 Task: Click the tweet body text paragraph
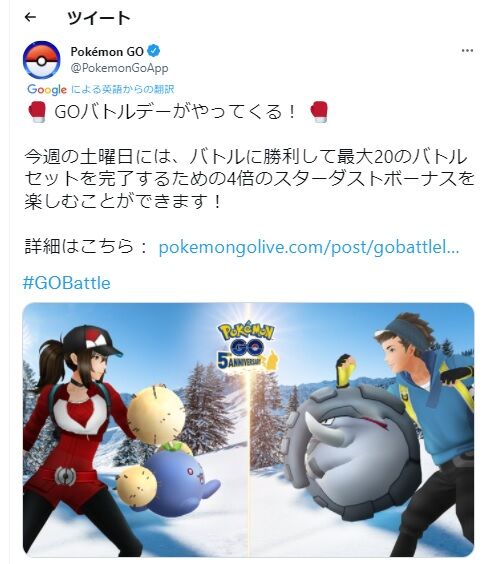[x=250, y=179]
